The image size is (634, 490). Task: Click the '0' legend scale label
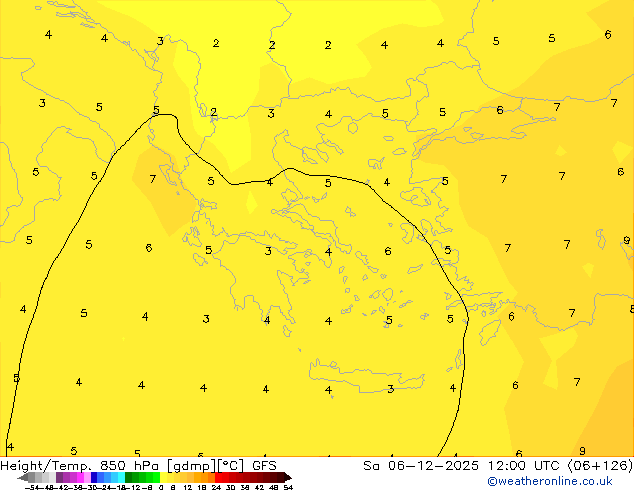pos(161,488)
